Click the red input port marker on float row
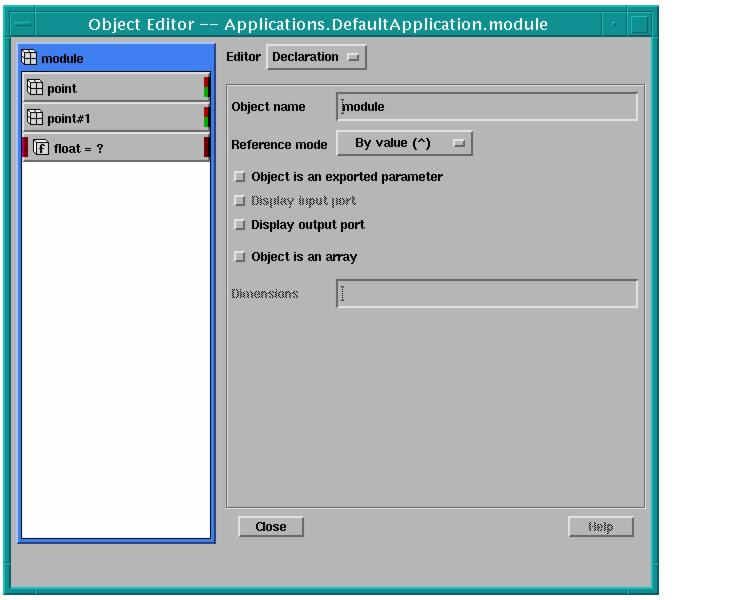Image resolution: width=750 pixels, height=600 pixels. tap(25, 148)
